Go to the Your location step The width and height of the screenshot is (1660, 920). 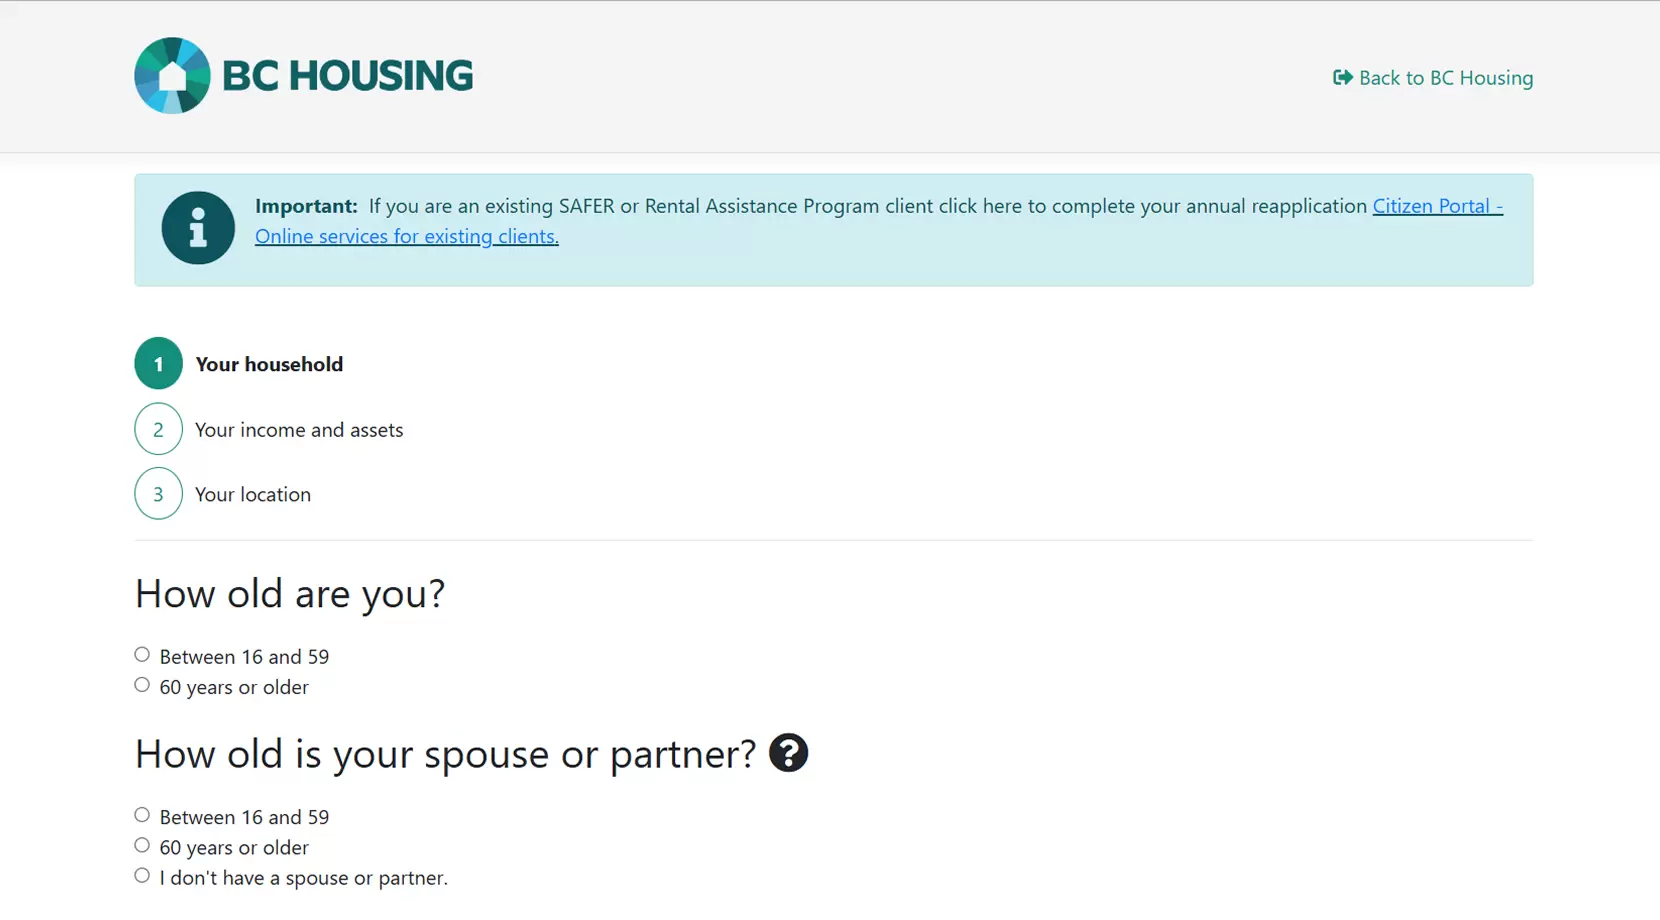point(253,494)
